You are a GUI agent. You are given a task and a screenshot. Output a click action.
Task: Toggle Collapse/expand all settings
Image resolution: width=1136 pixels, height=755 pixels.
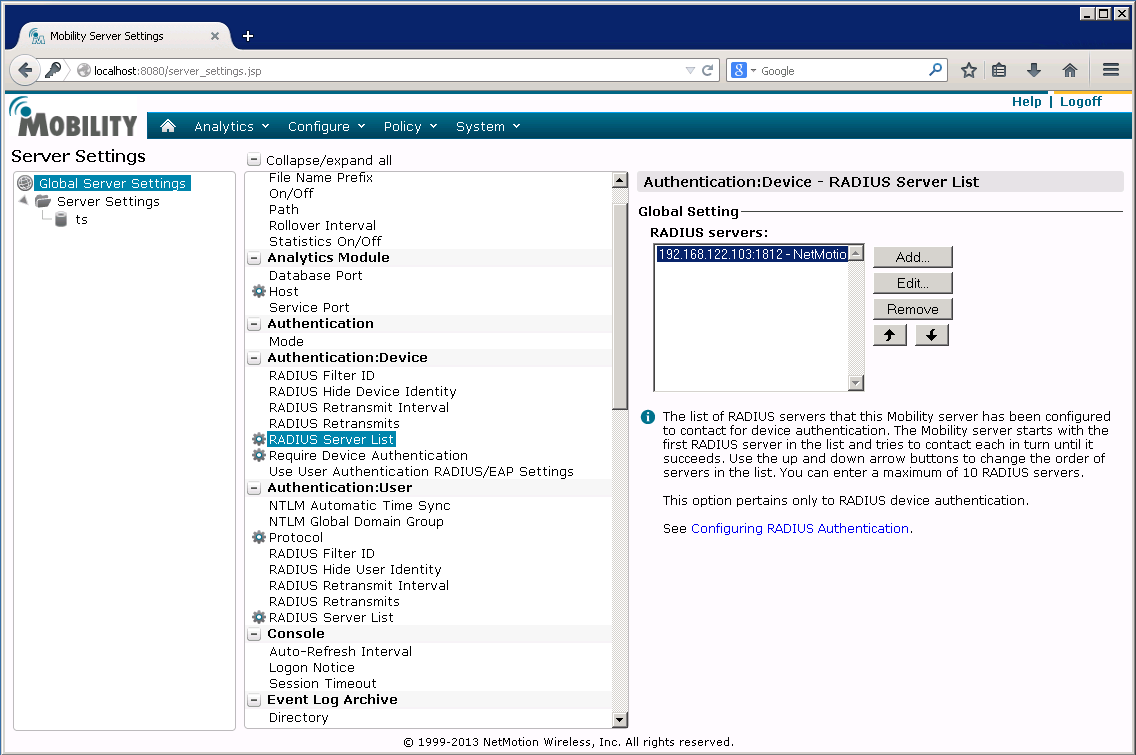coord(254,160)
